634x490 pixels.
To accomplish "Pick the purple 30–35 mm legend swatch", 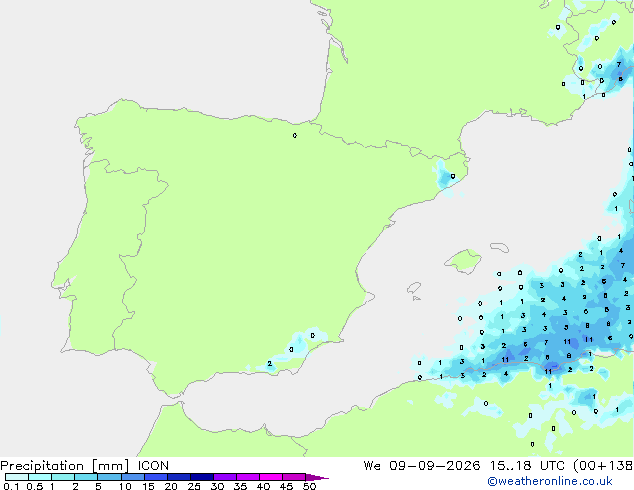I will (x=225, y=477).
